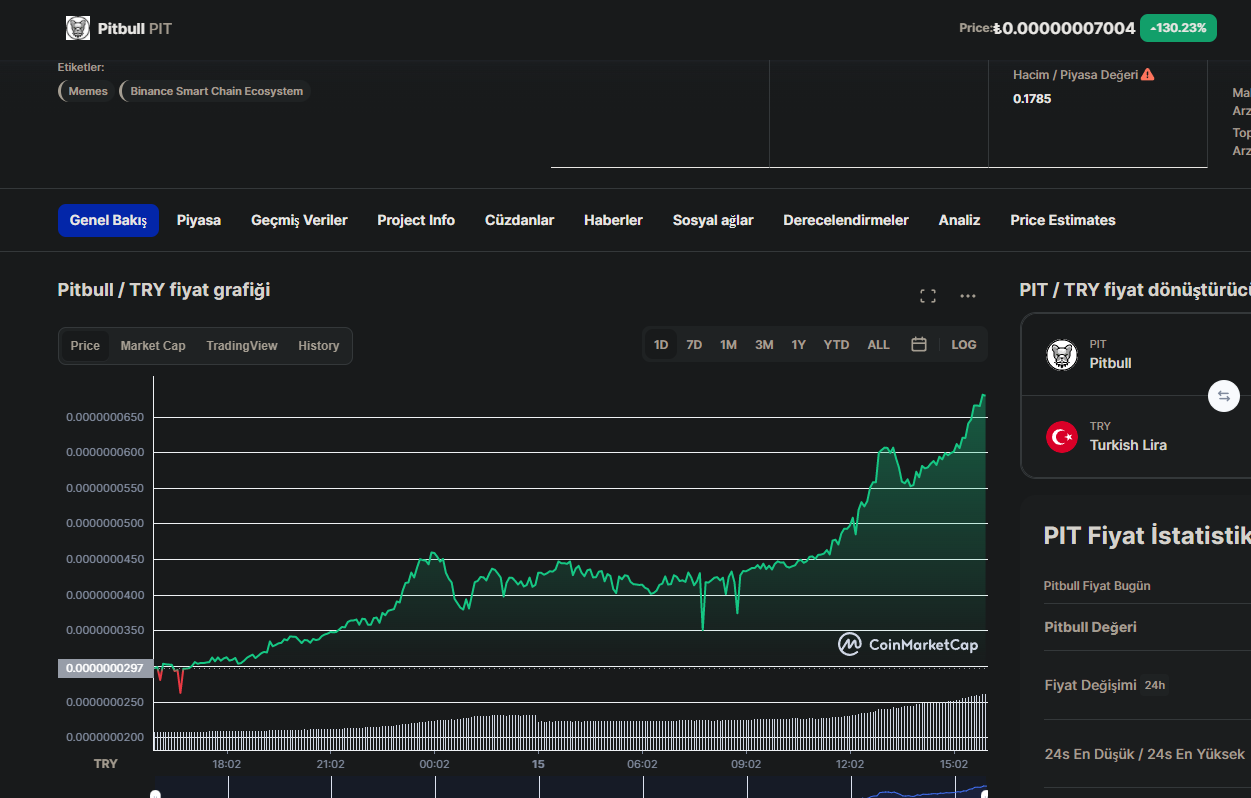Open the fullscreen chart icon

[928, 296]
